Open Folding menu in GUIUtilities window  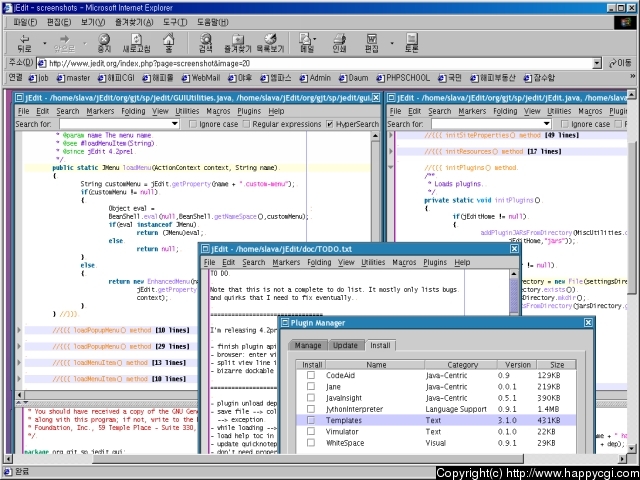click(133, 111)
